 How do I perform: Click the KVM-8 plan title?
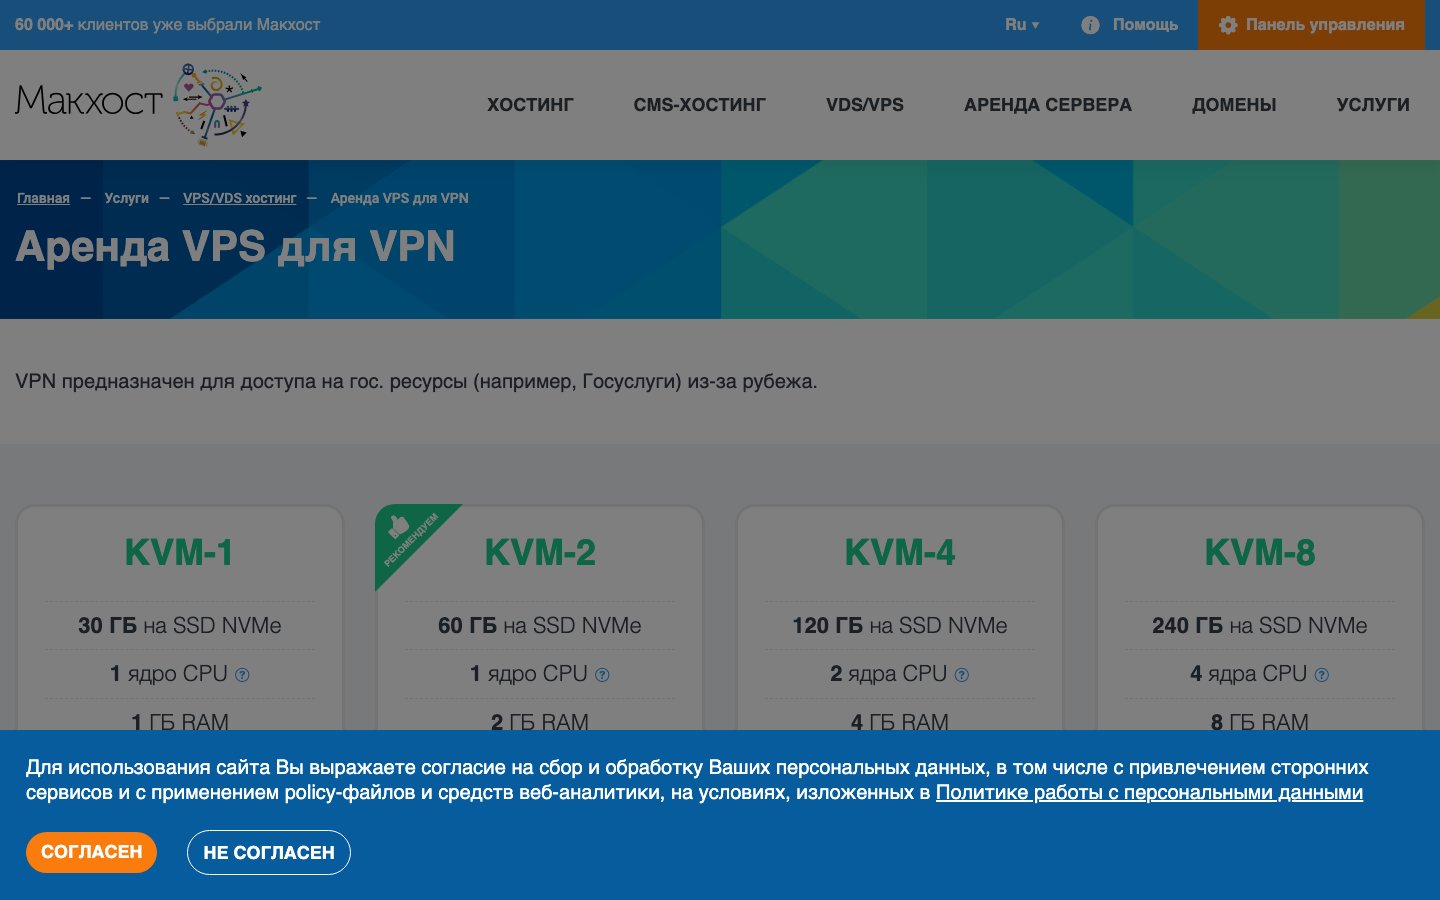1260,553
